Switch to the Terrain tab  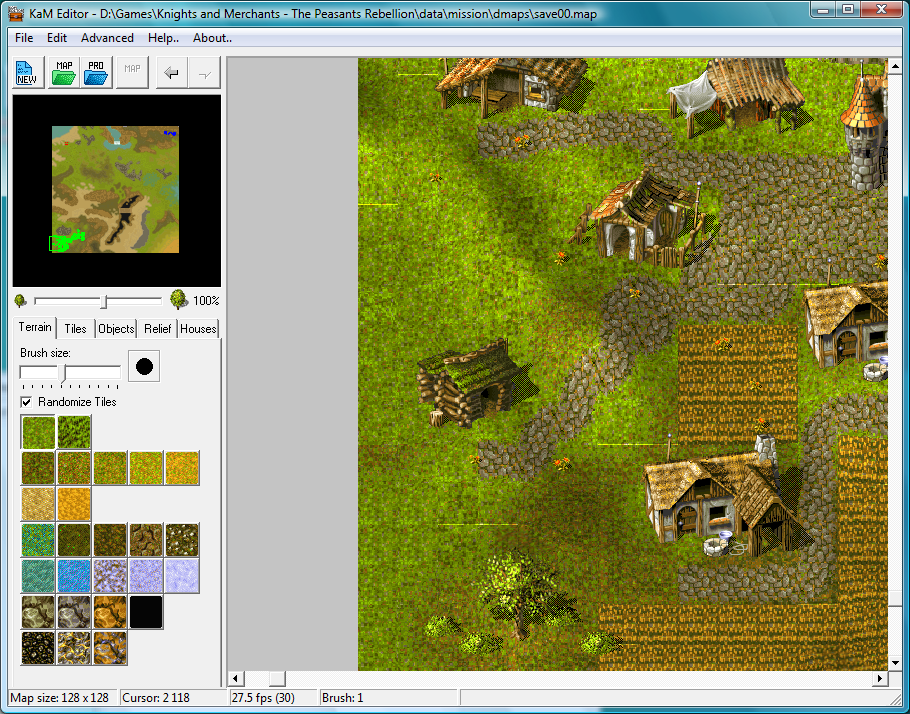(35, 327)
